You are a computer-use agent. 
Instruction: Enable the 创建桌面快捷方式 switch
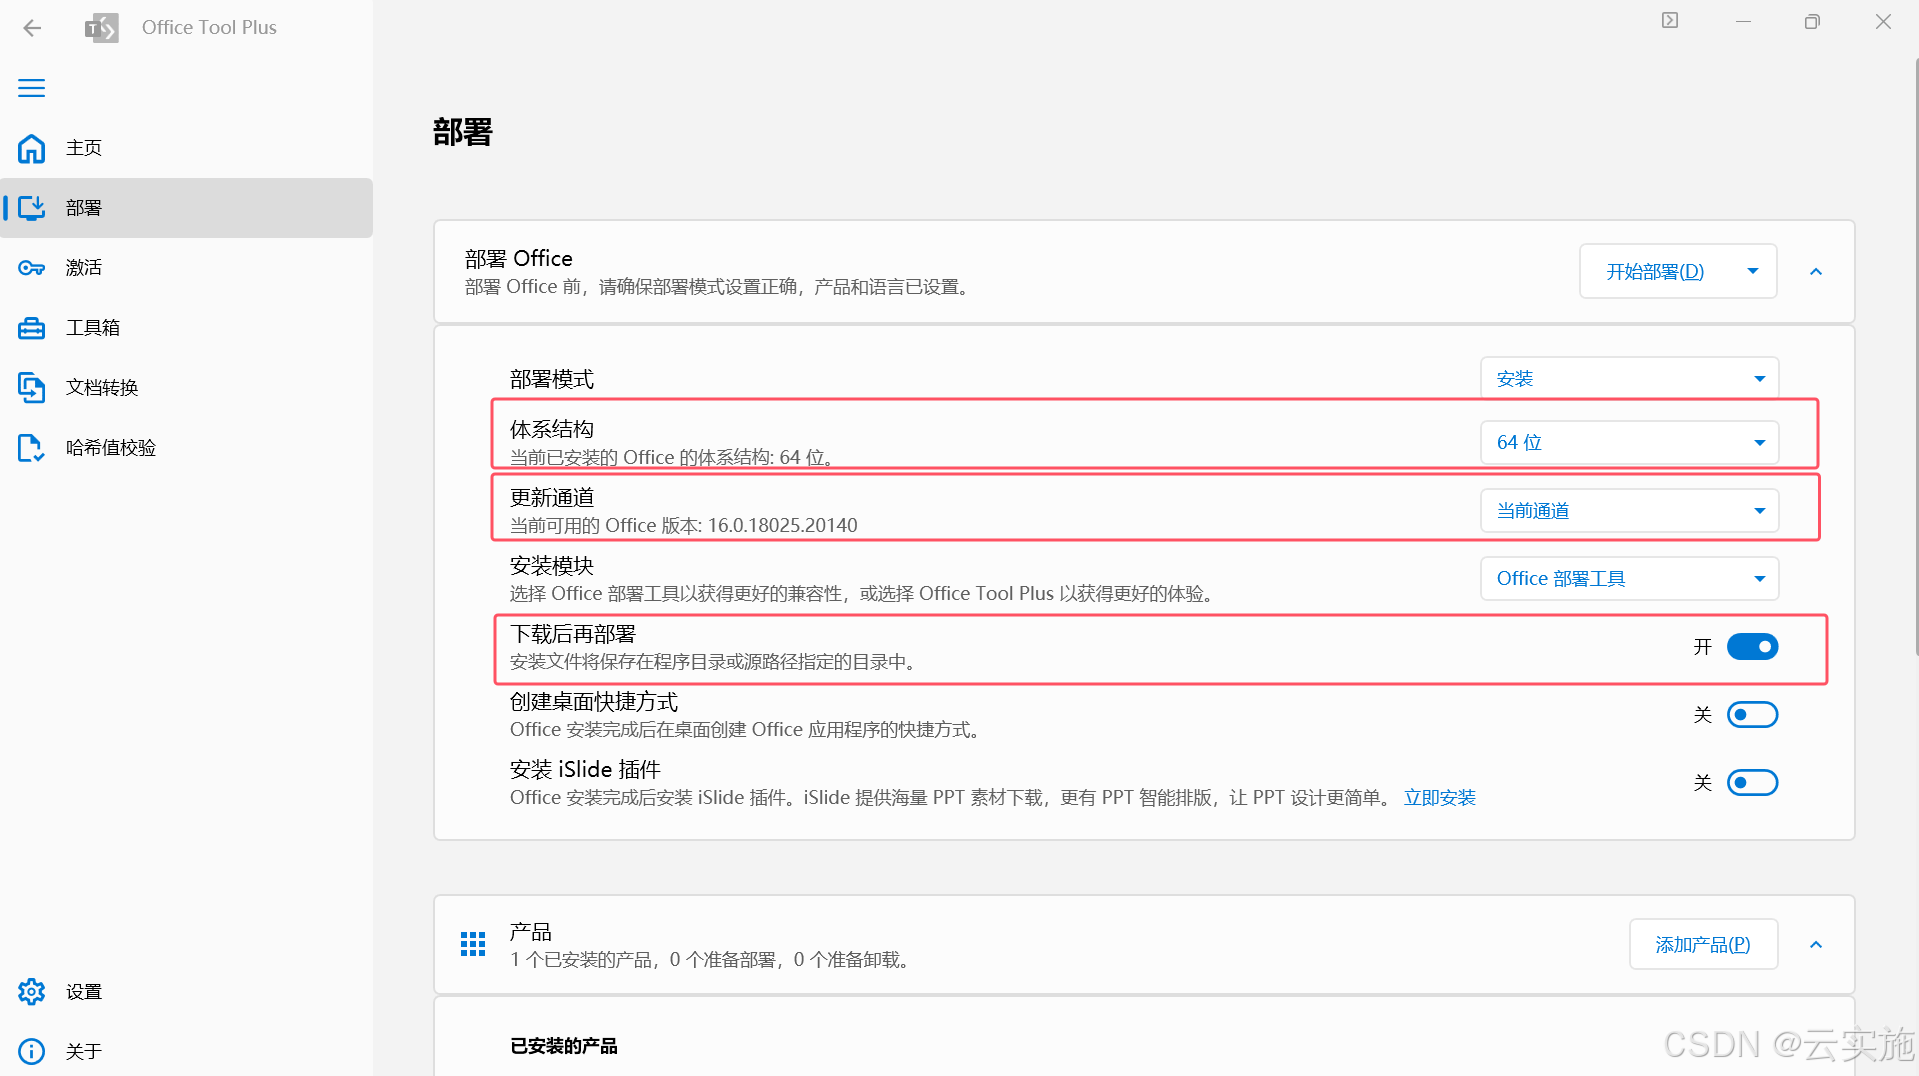1752,715
